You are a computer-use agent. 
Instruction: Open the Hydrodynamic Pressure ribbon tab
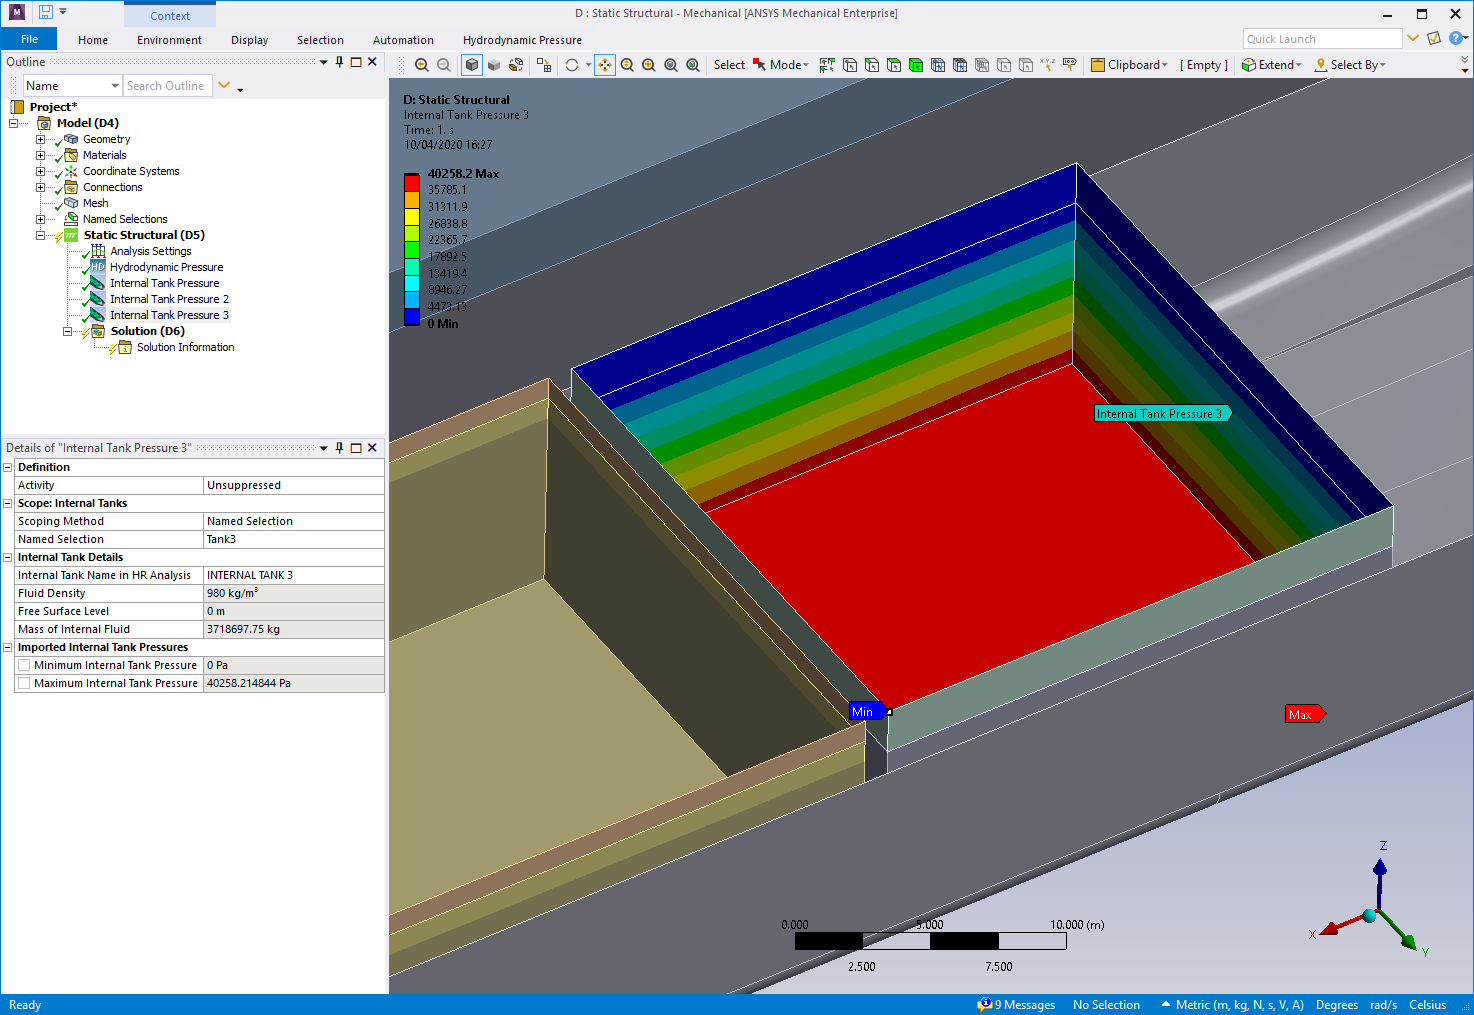pos(522,40)
